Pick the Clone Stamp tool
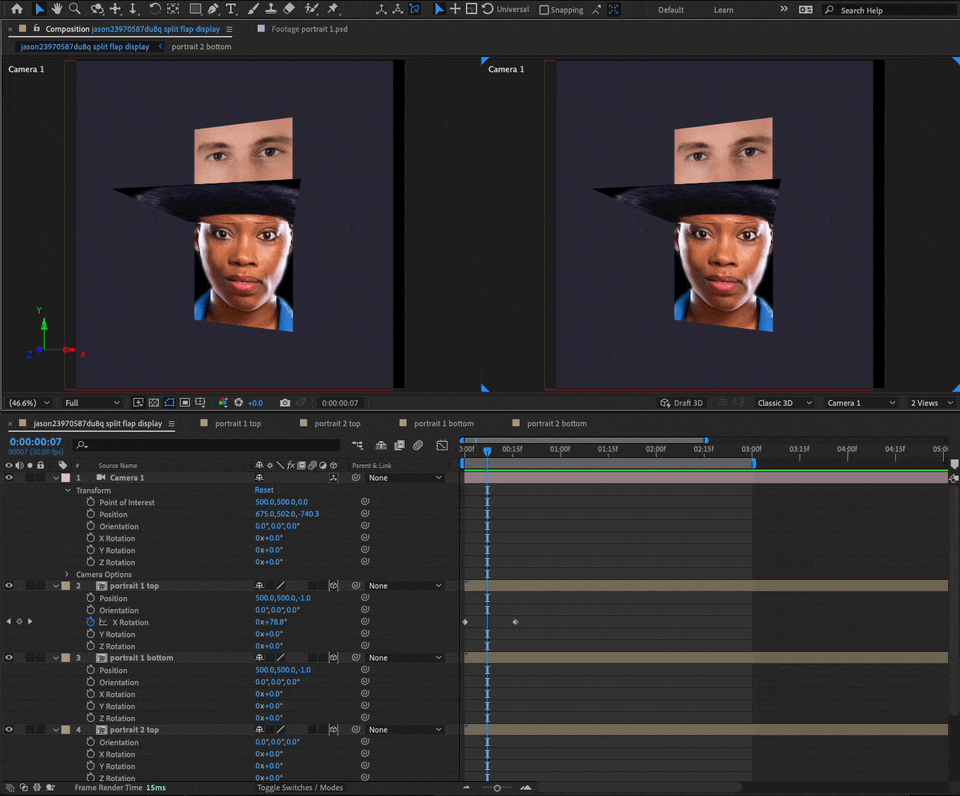This screenshot has width=960, height=796. pos(270,10)
